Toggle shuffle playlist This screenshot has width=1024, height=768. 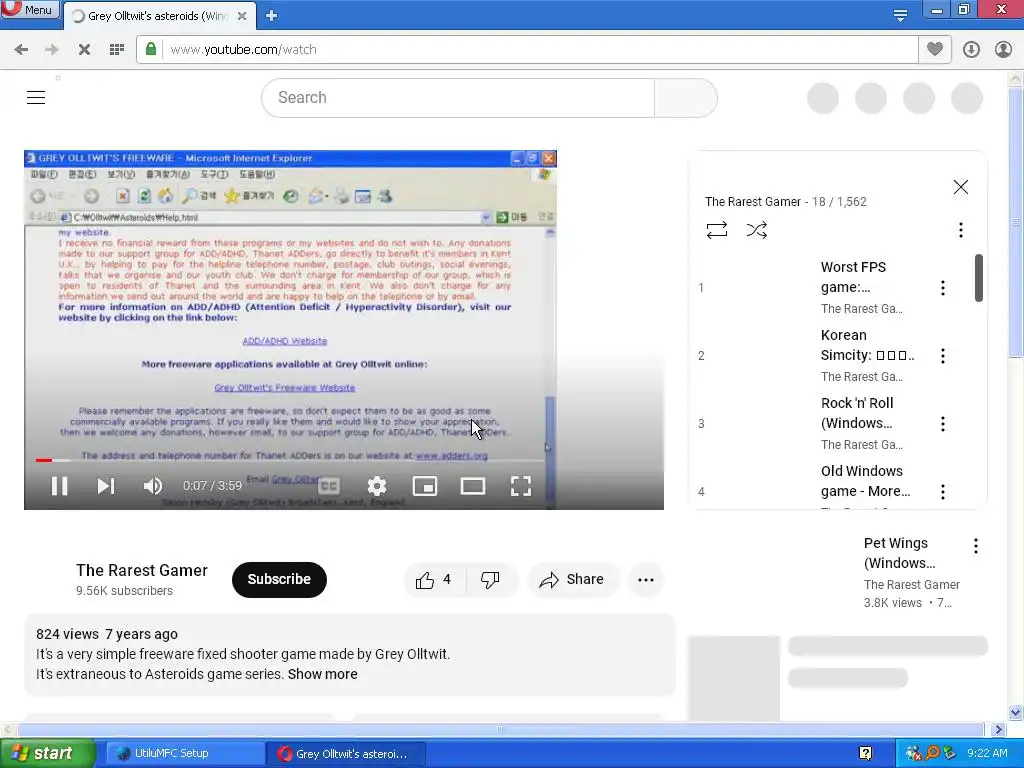click(x=757, y=230)
